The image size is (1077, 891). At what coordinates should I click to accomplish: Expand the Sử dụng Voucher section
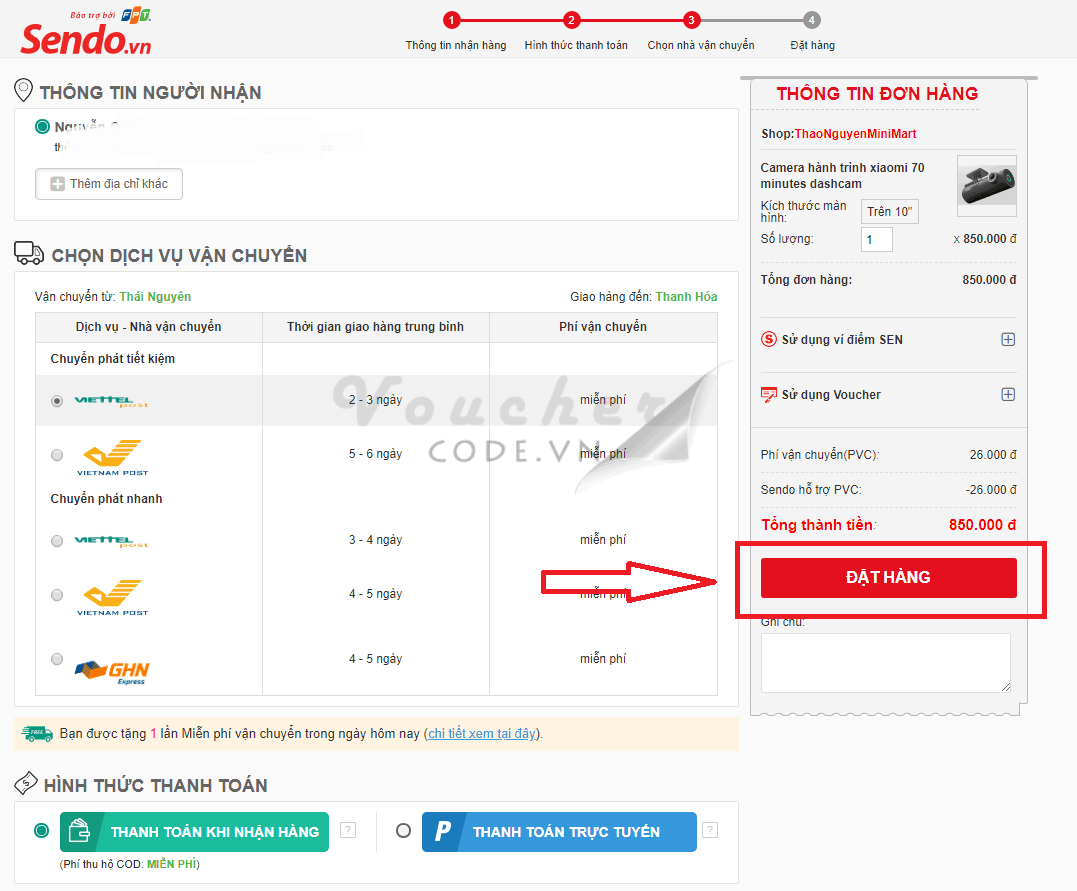pyautogui.click(x=1008, y=394)
